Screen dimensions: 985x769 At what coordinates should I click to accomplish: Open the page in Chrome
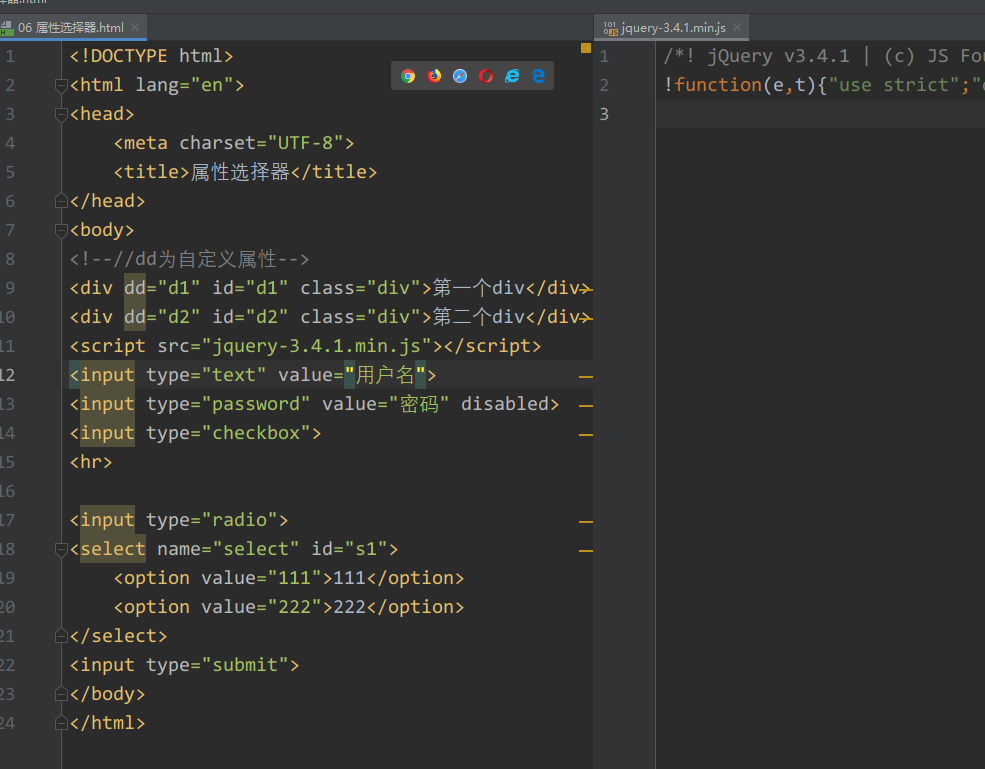408,75
